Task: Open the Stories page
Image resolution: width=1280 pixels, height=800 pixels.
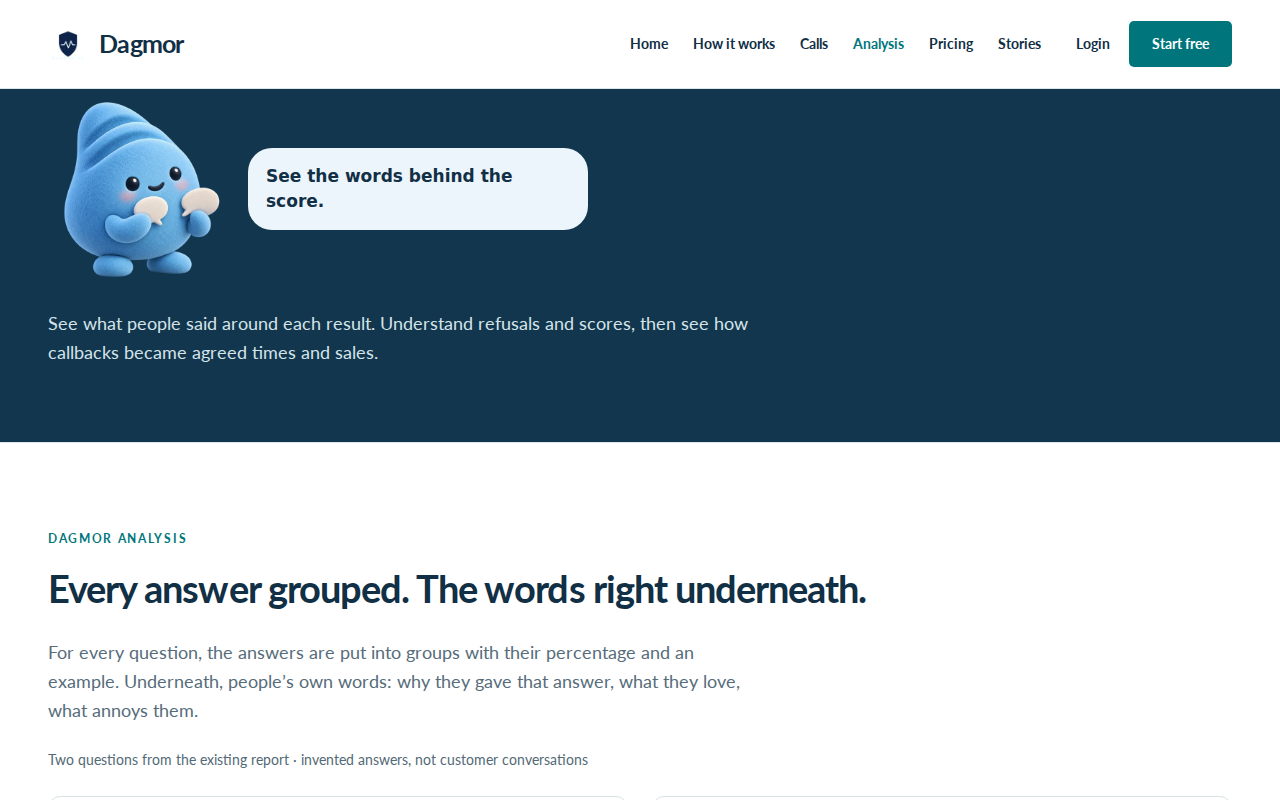Action: pyautogui.click(x=1019, y=44)
